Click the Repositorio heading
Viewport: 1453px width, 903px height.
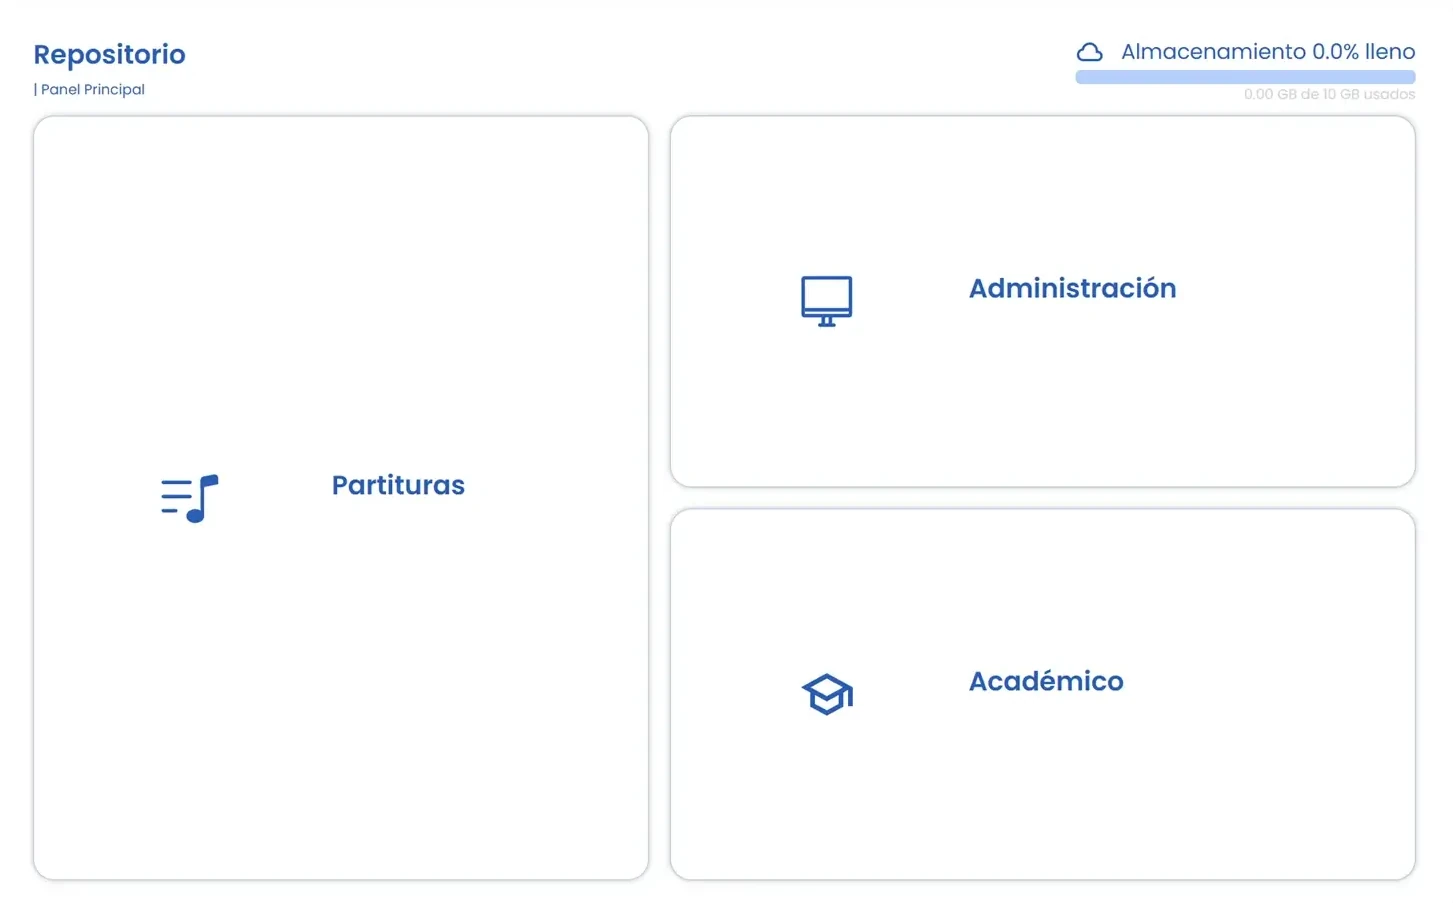coord(109,54)
